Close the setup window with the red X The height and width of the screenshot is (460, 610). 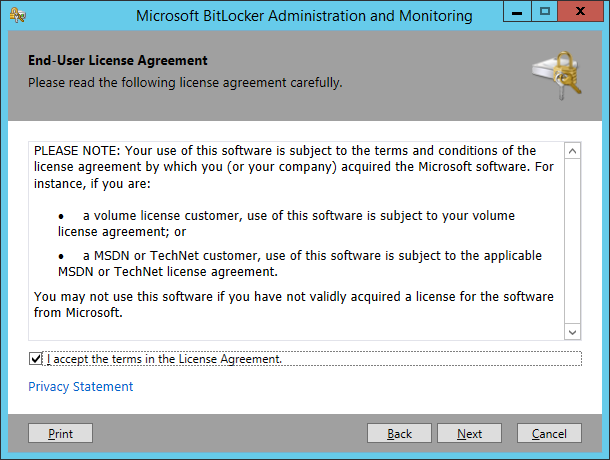[580, 11]
